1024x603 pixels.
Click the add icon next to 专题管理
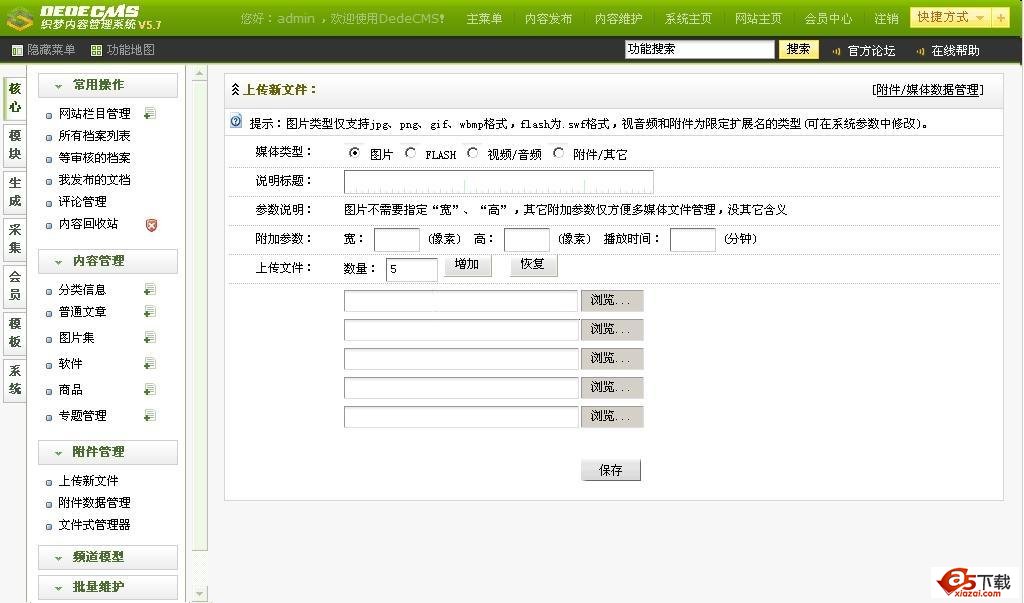150,416
